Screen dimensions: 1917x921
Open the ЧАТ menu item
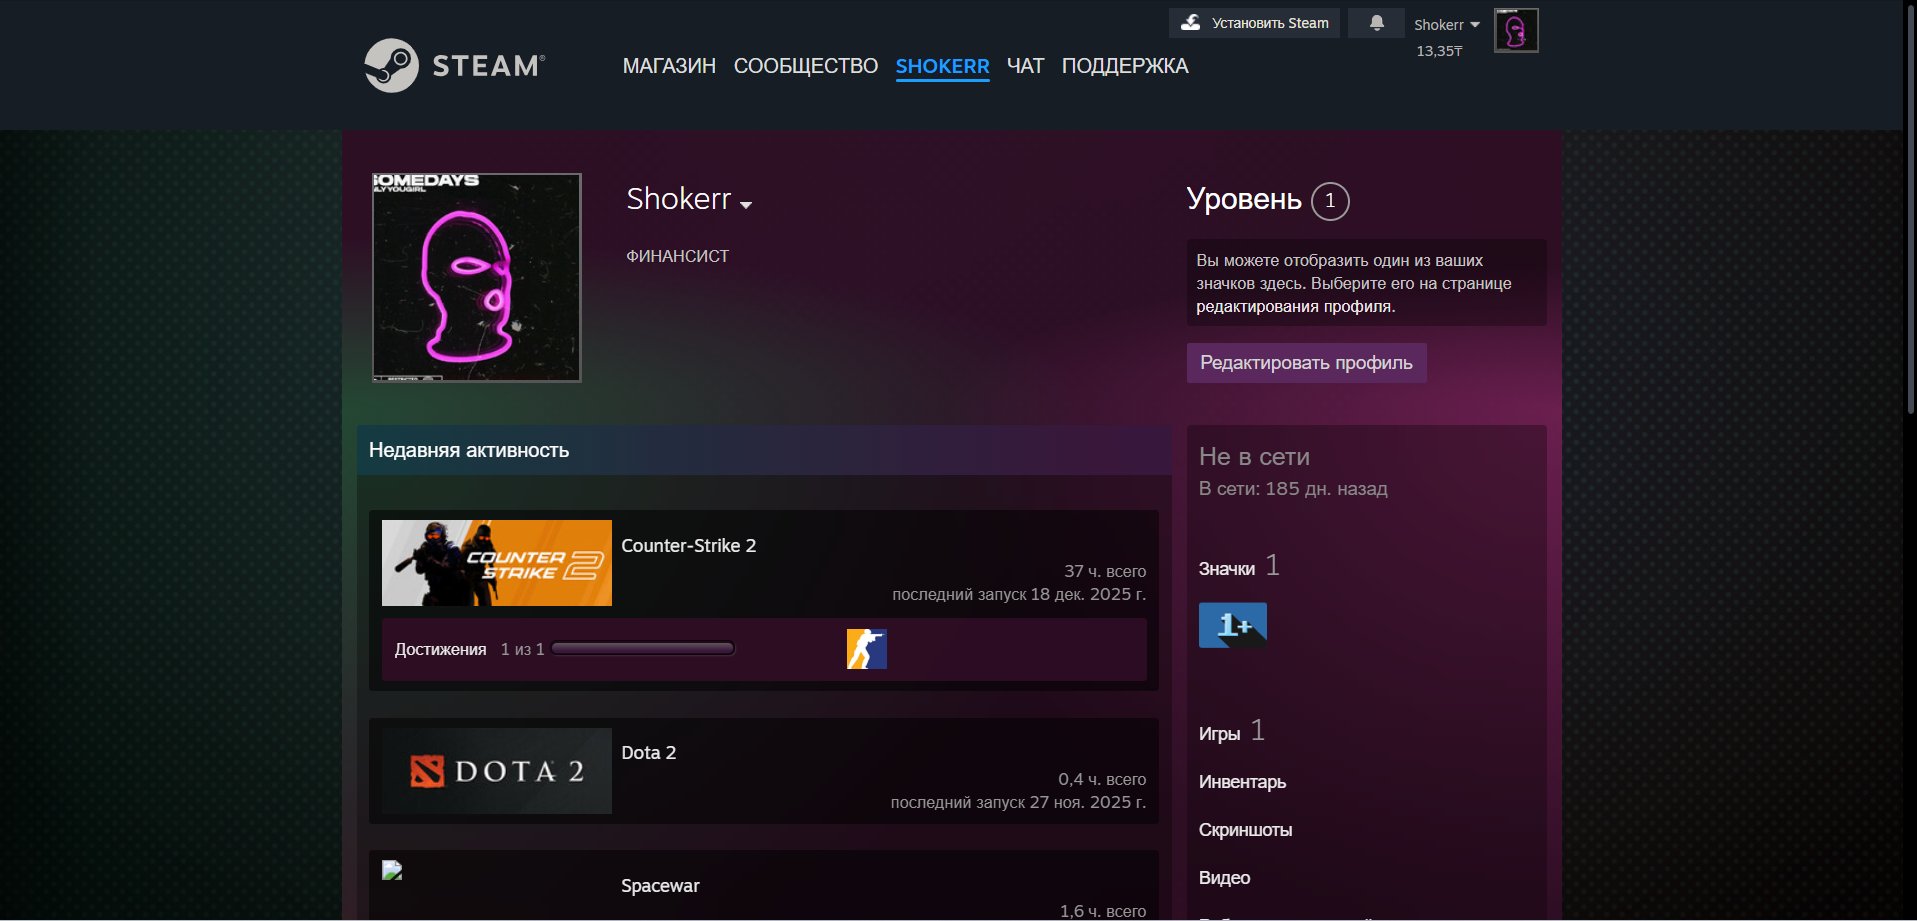[1025, 66]
